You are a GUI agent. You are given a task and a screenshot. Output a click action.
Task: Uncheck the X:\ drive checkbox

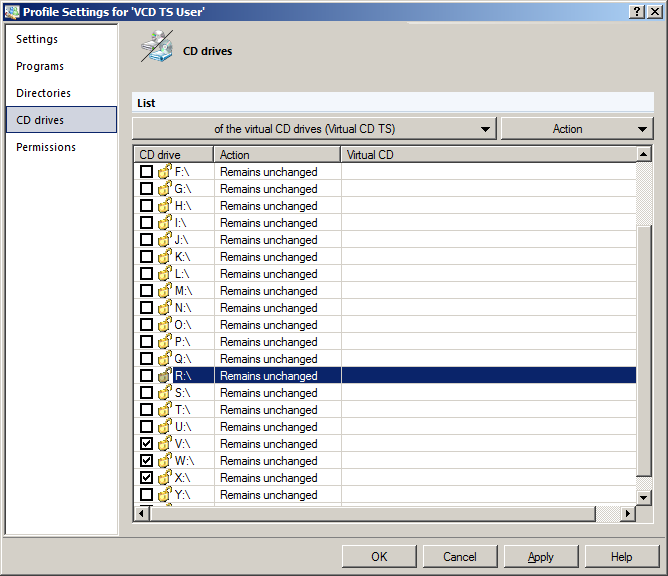click(x=147, y=478)
